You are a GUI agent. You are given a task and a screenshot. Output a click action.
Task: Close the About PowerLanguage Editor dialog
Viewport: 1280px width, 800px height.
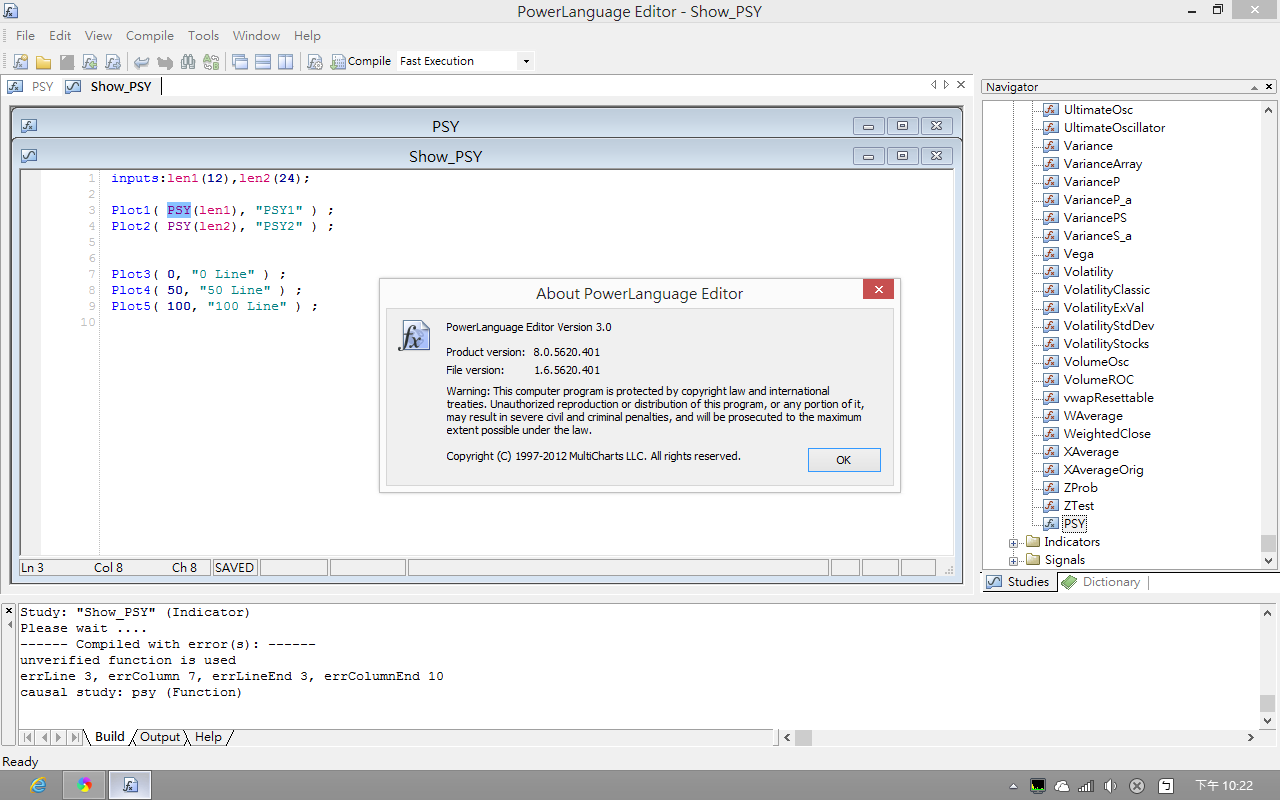click(x=878, y=290)
